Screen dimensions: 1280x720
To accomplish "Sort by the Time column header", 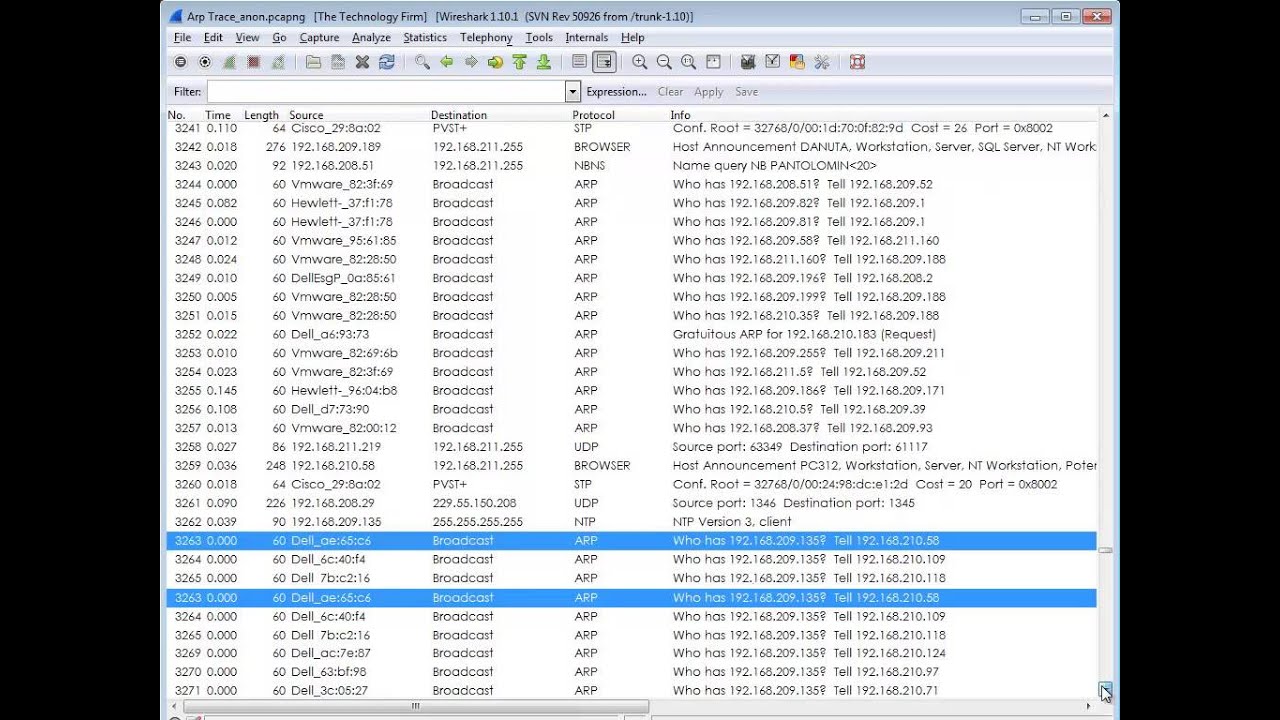I will [217, 115].
